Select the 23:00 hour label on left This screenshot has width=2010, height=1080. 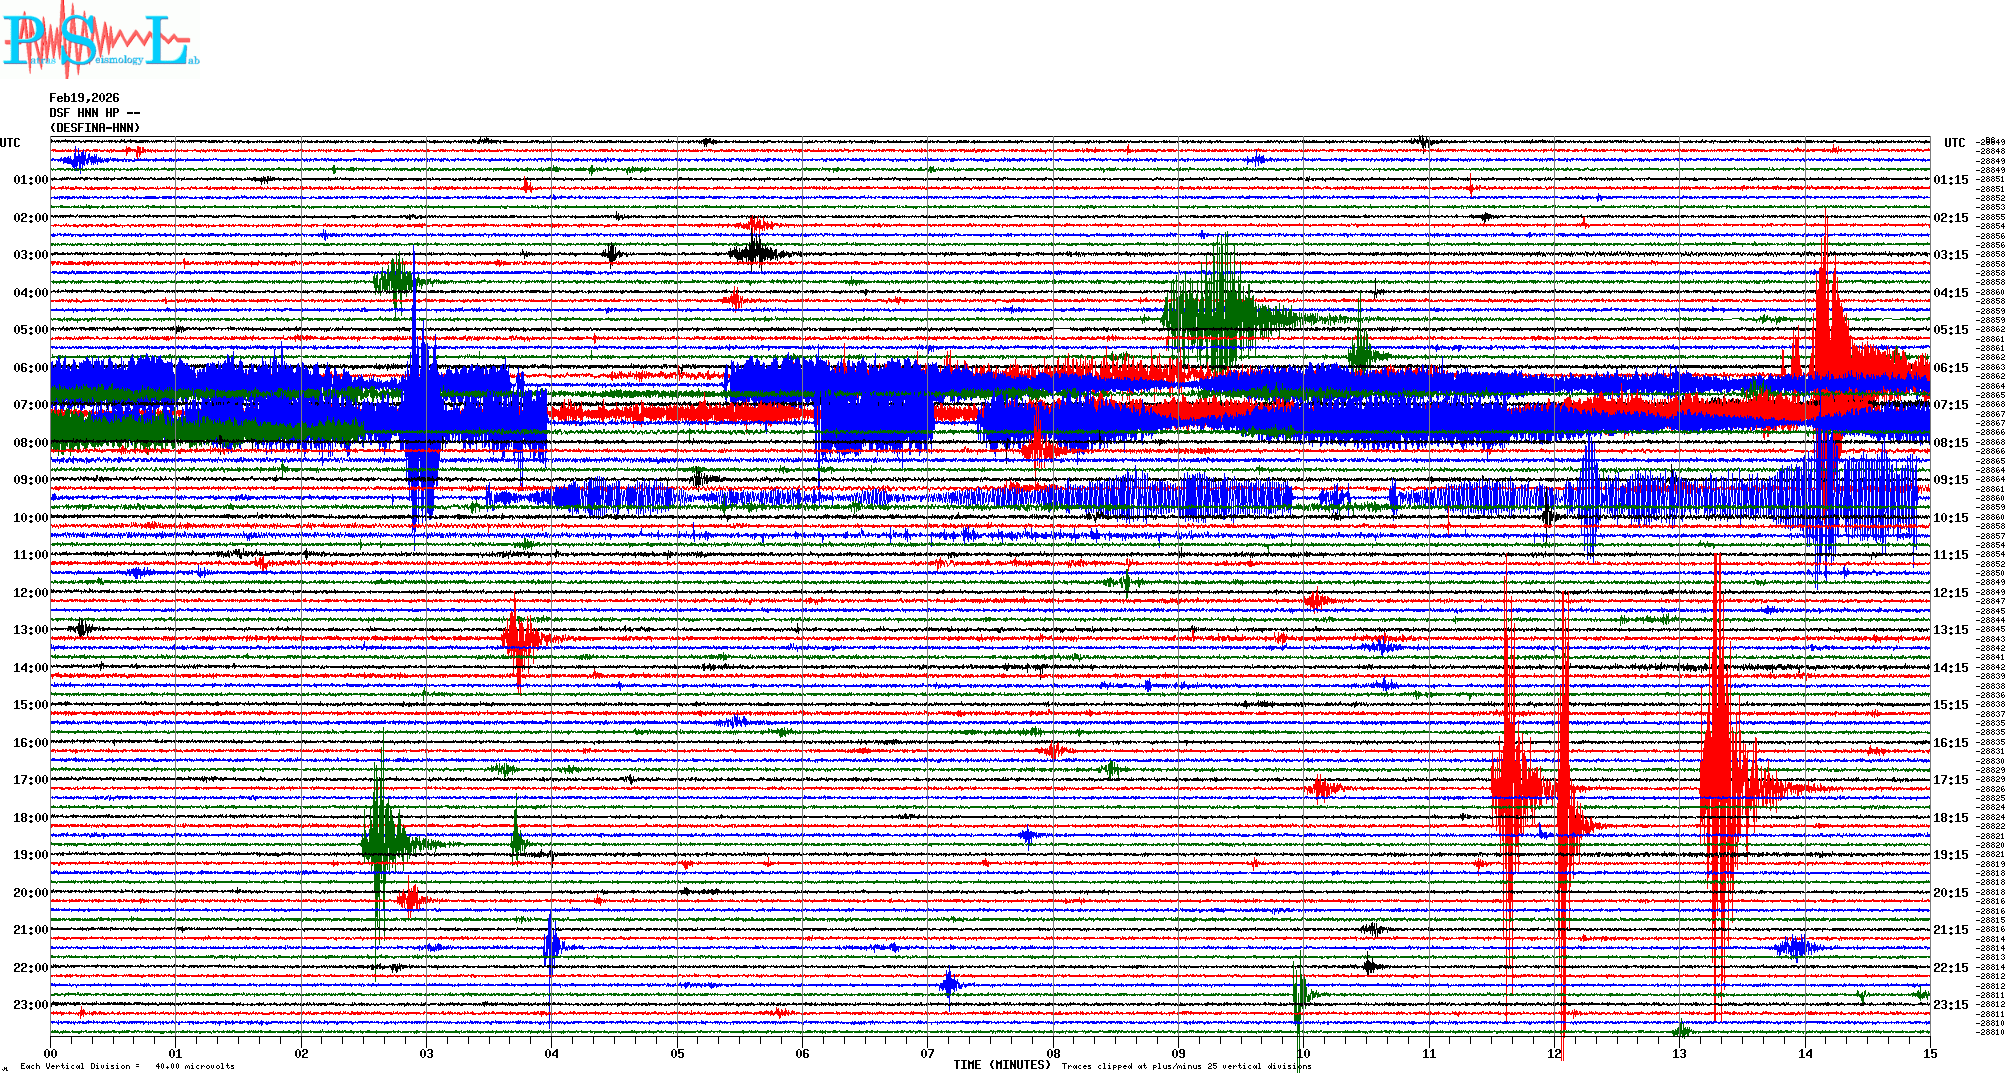coord(30,1005)
